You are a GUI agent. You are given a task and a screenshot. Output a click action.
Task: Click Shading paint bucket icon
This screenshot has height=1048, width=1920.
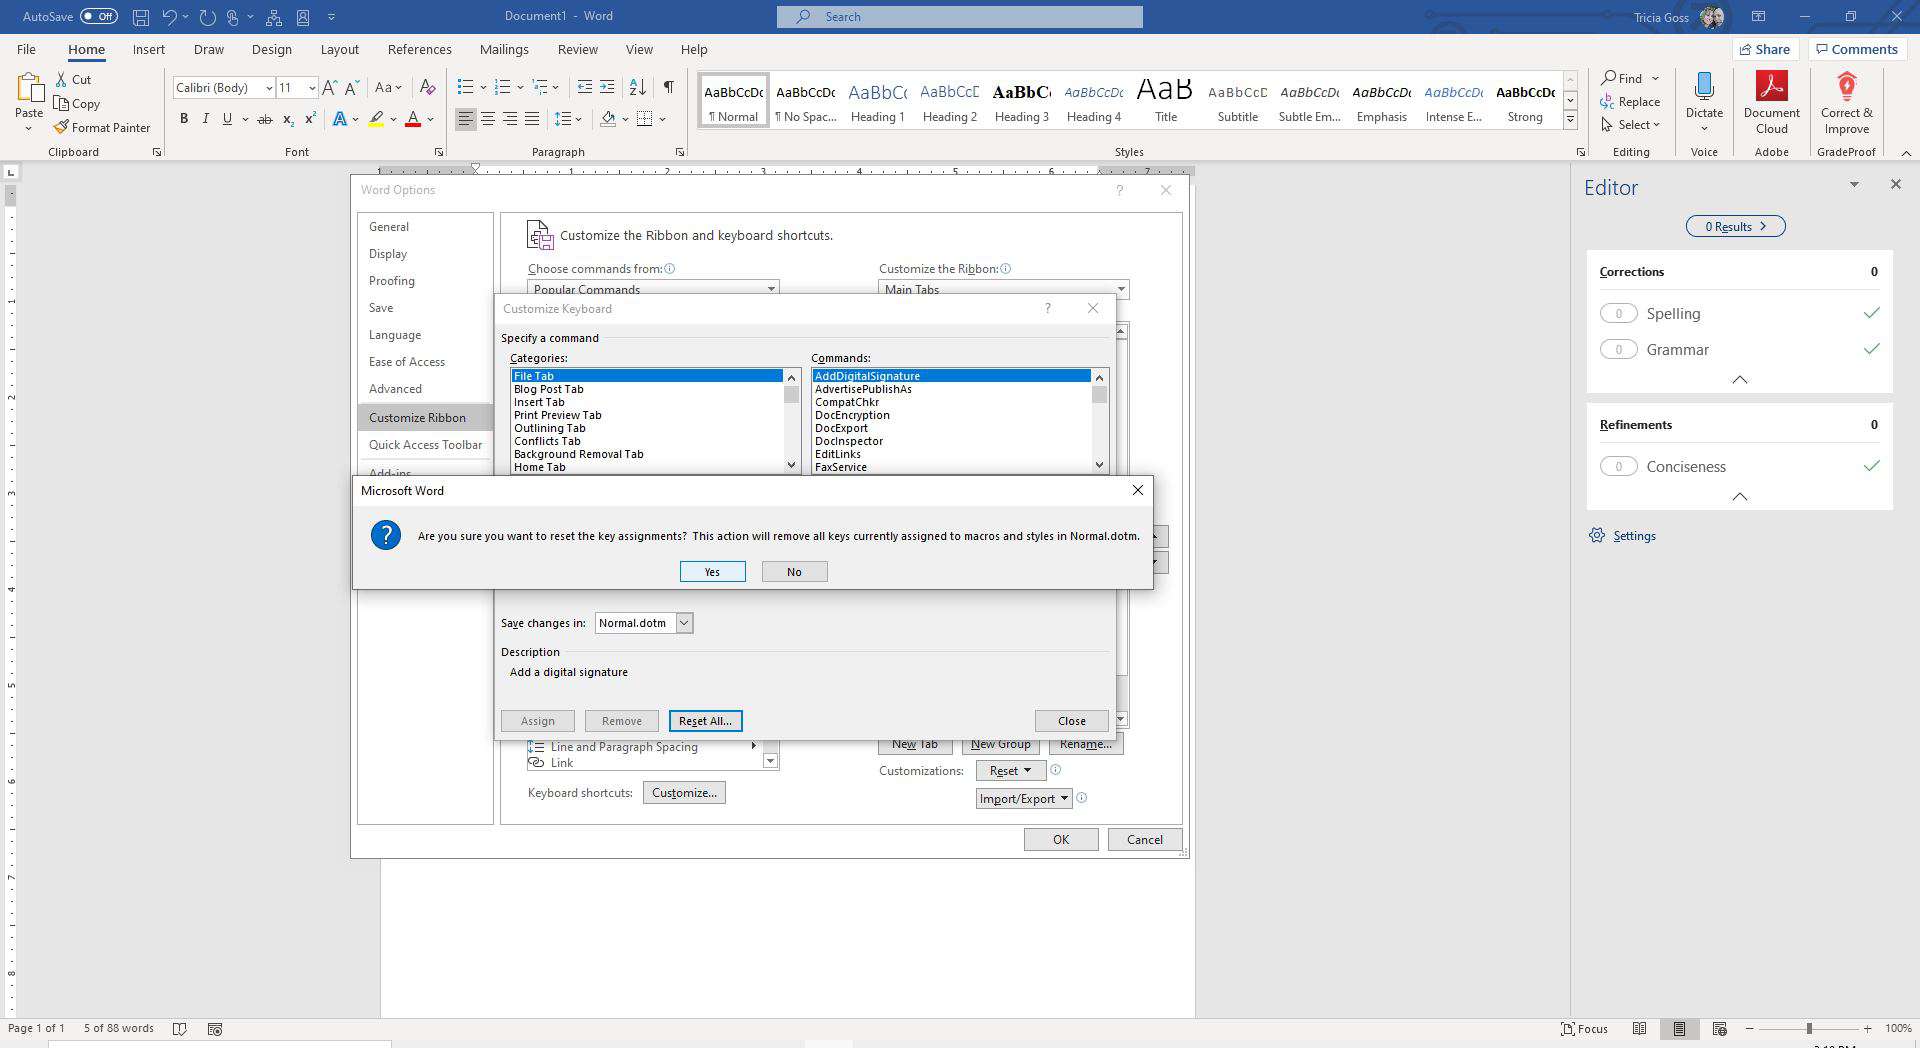point(608,119)
